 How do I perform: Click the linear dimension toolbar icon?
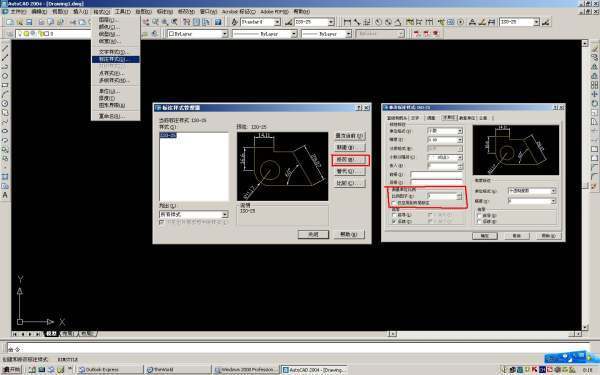(347, 22)
